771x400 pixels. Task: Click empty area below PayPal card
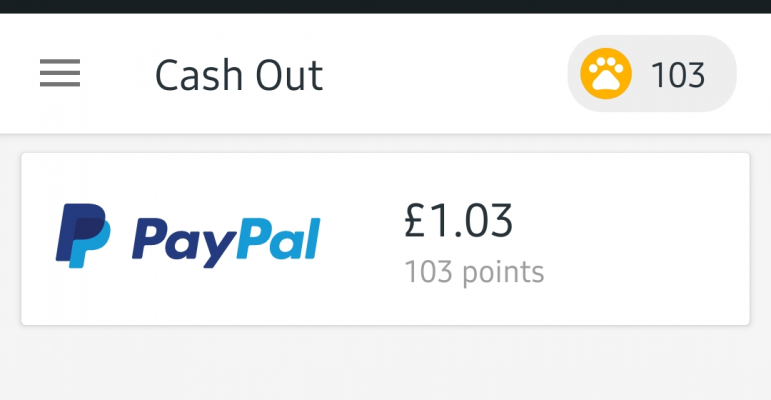pyautogui.click(x=386, y=363)
